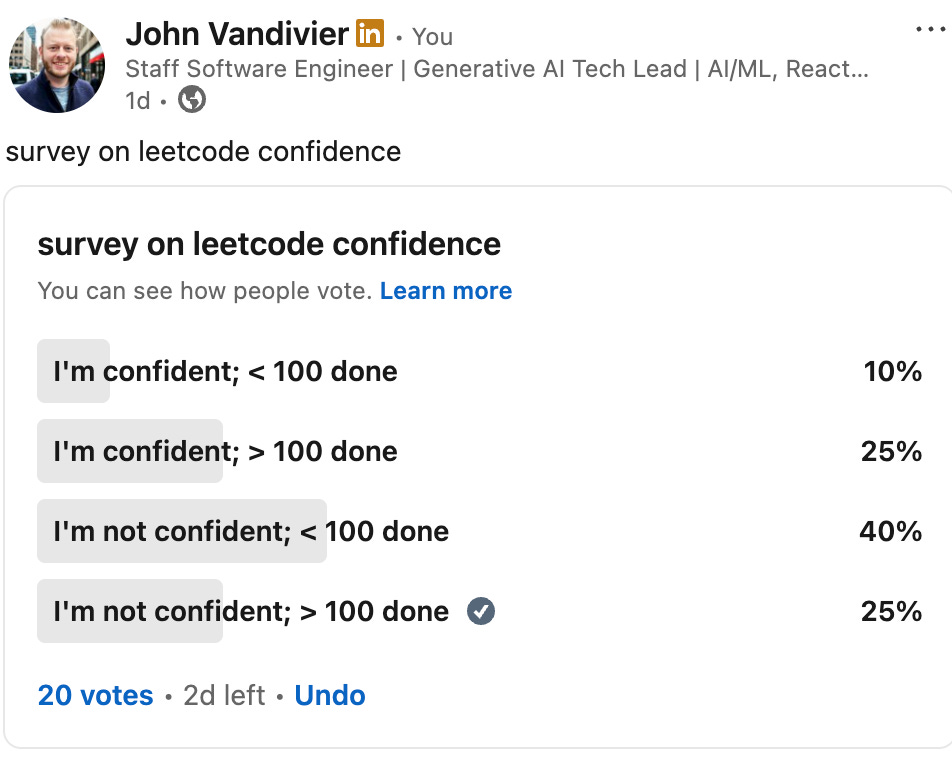Open the three-dot post options menu
The height and width of the screenshot is (758, 952).
tap(930, 31)
